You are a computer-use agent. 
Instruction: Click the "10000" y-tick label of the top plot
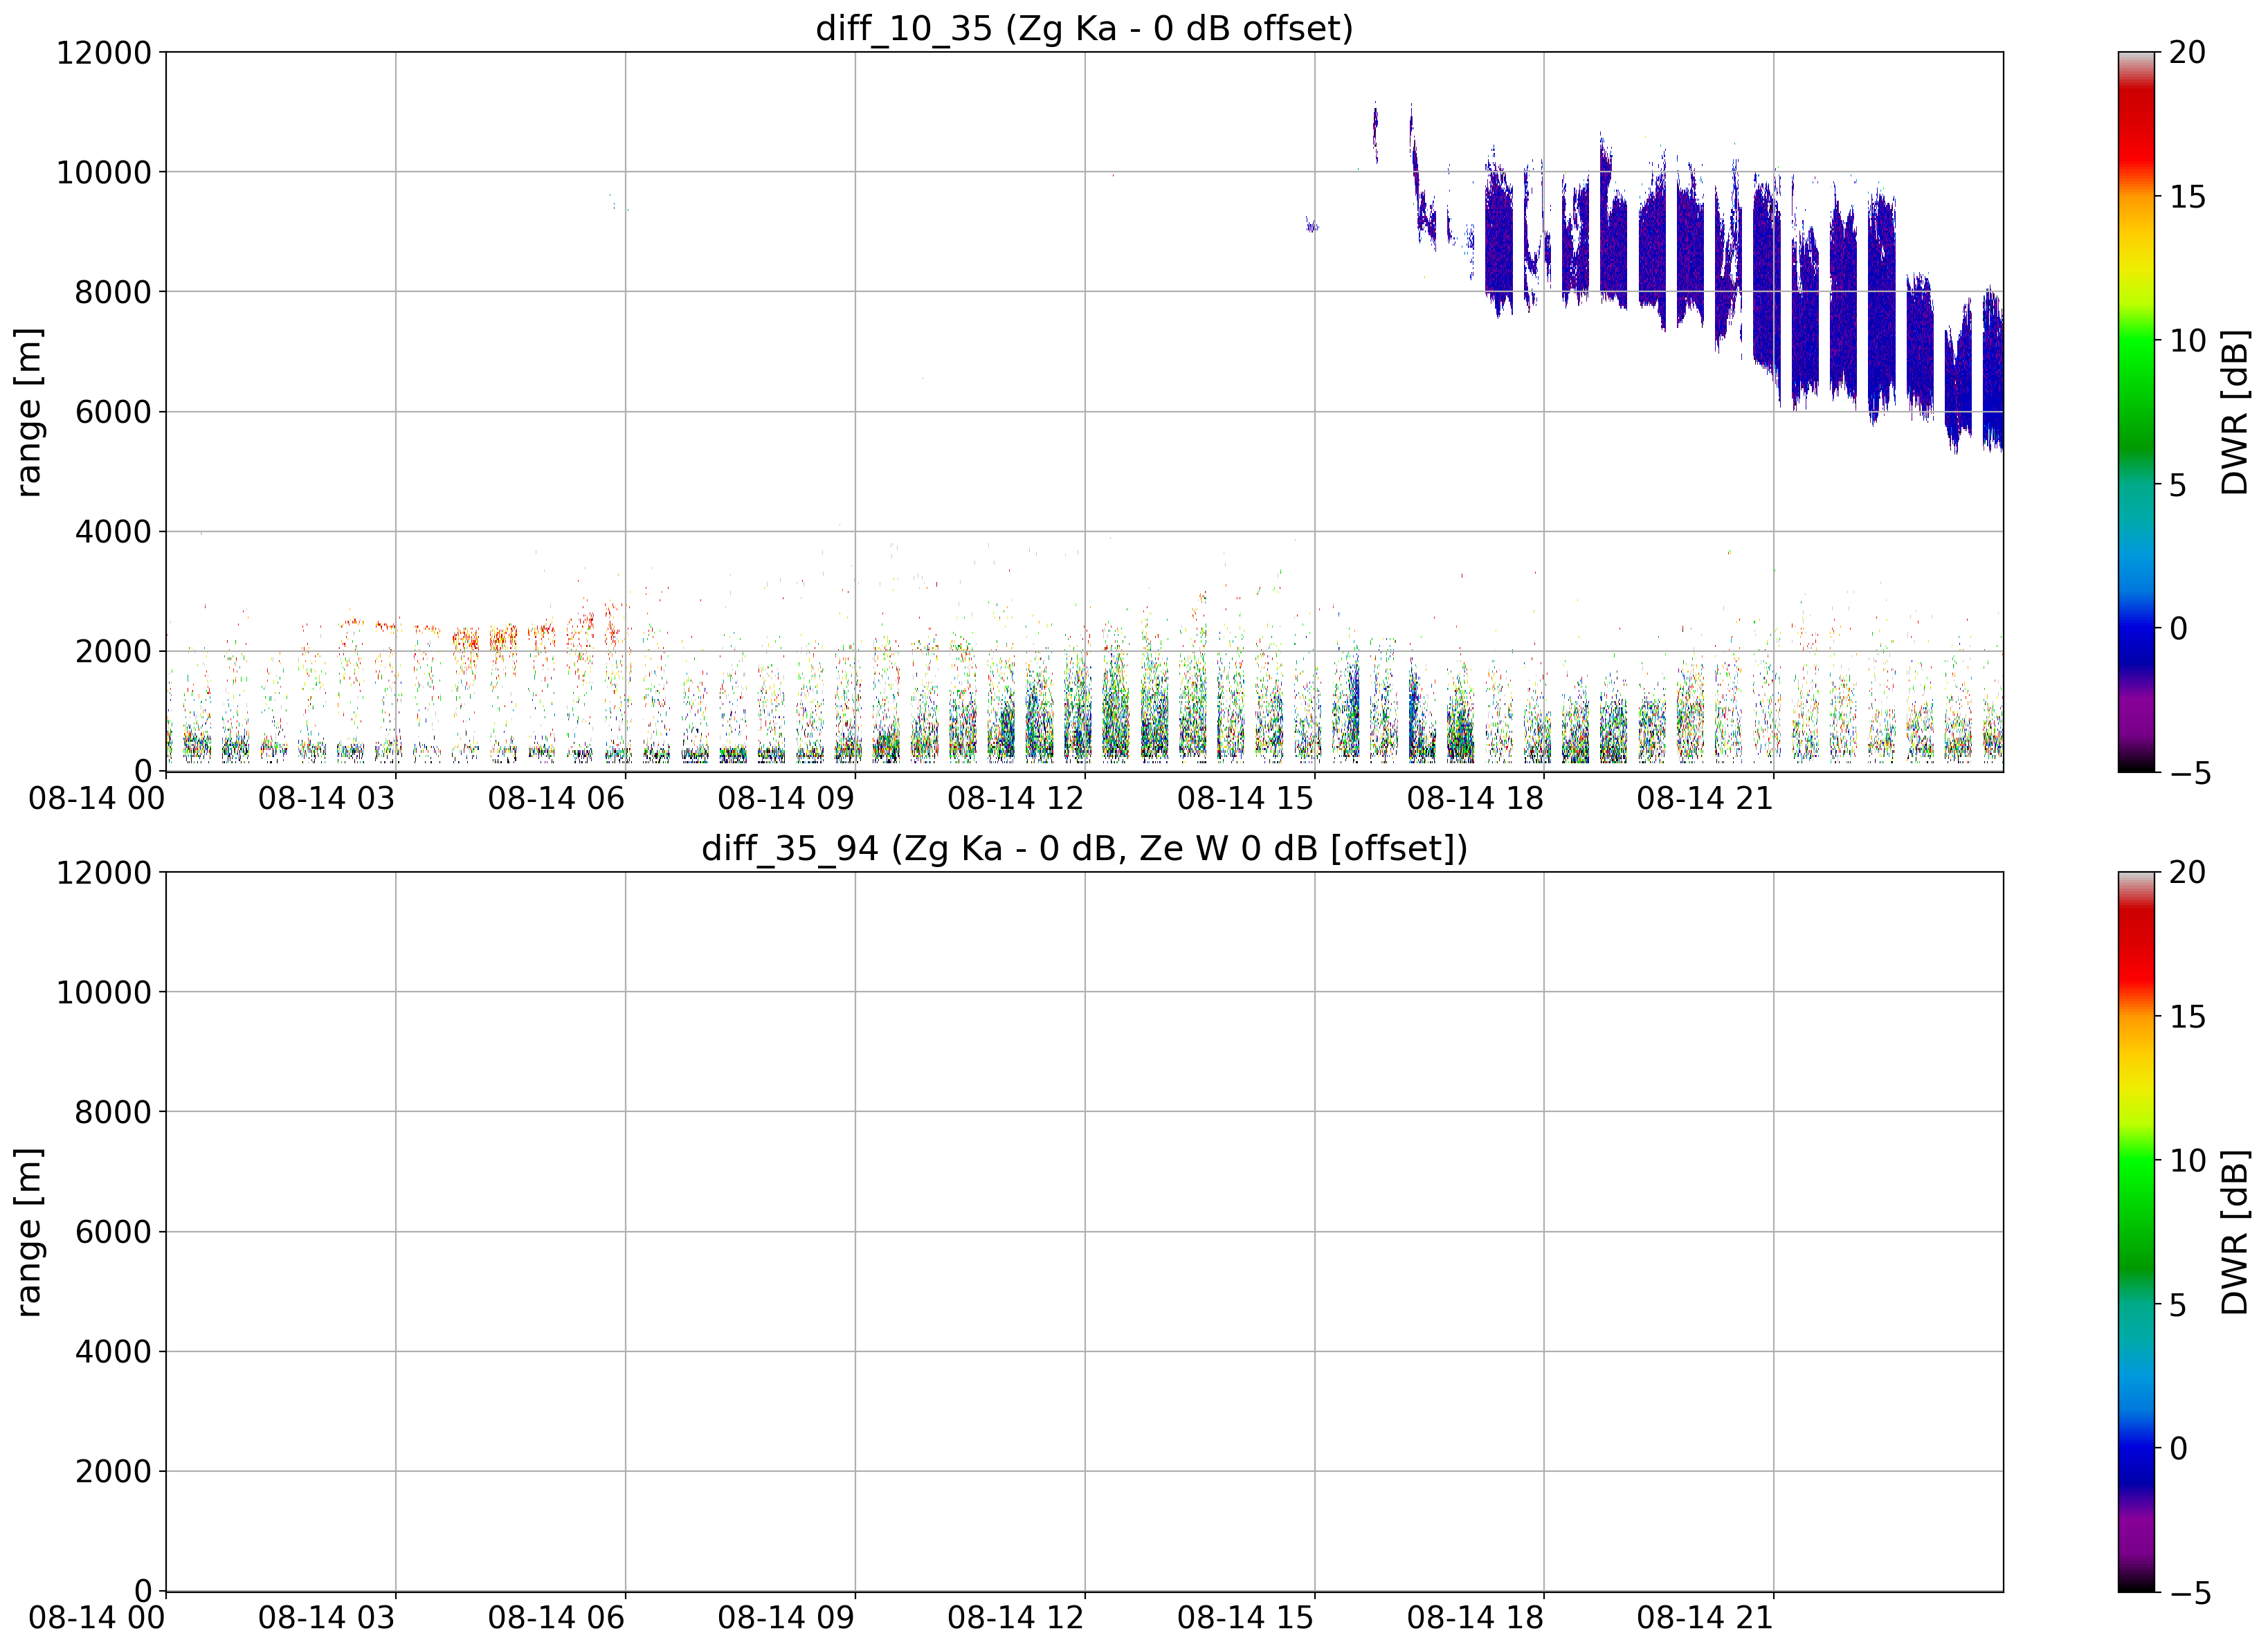104,172
